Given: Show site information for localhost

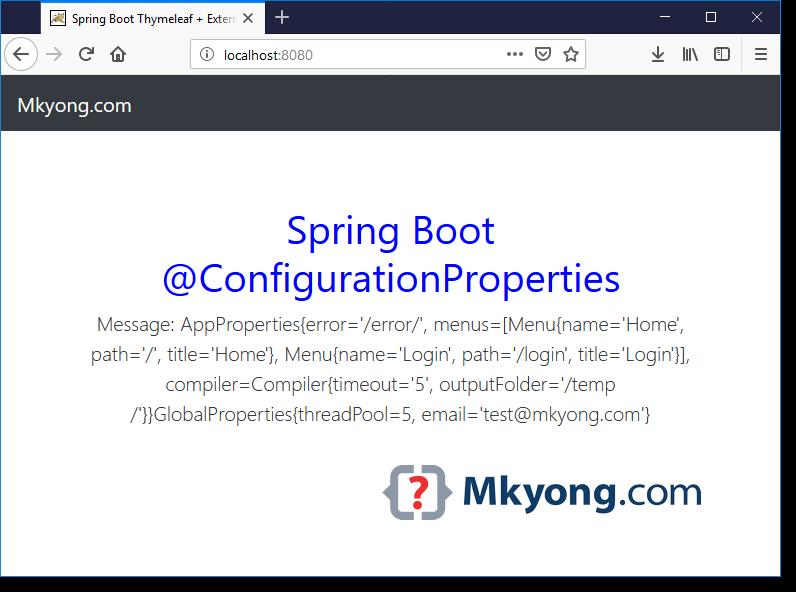Looking at the screenshot, I should (206, 55).
